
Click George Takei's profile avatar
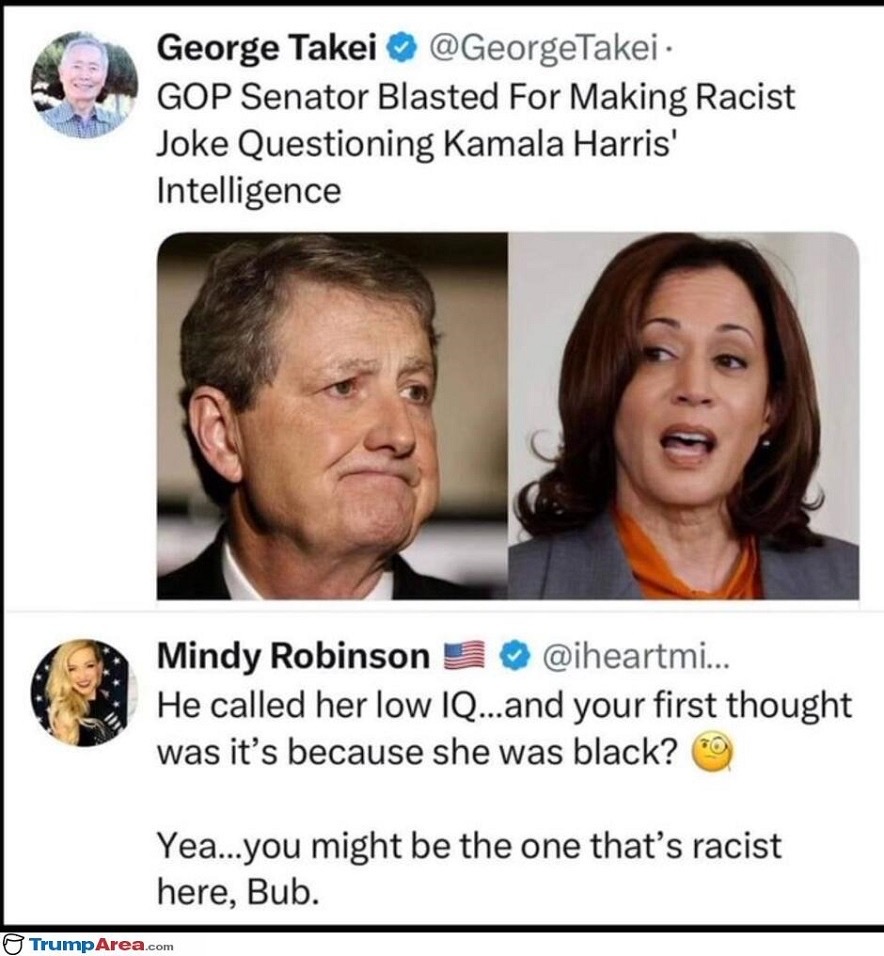pyautogui.click(x=84, y=84)
